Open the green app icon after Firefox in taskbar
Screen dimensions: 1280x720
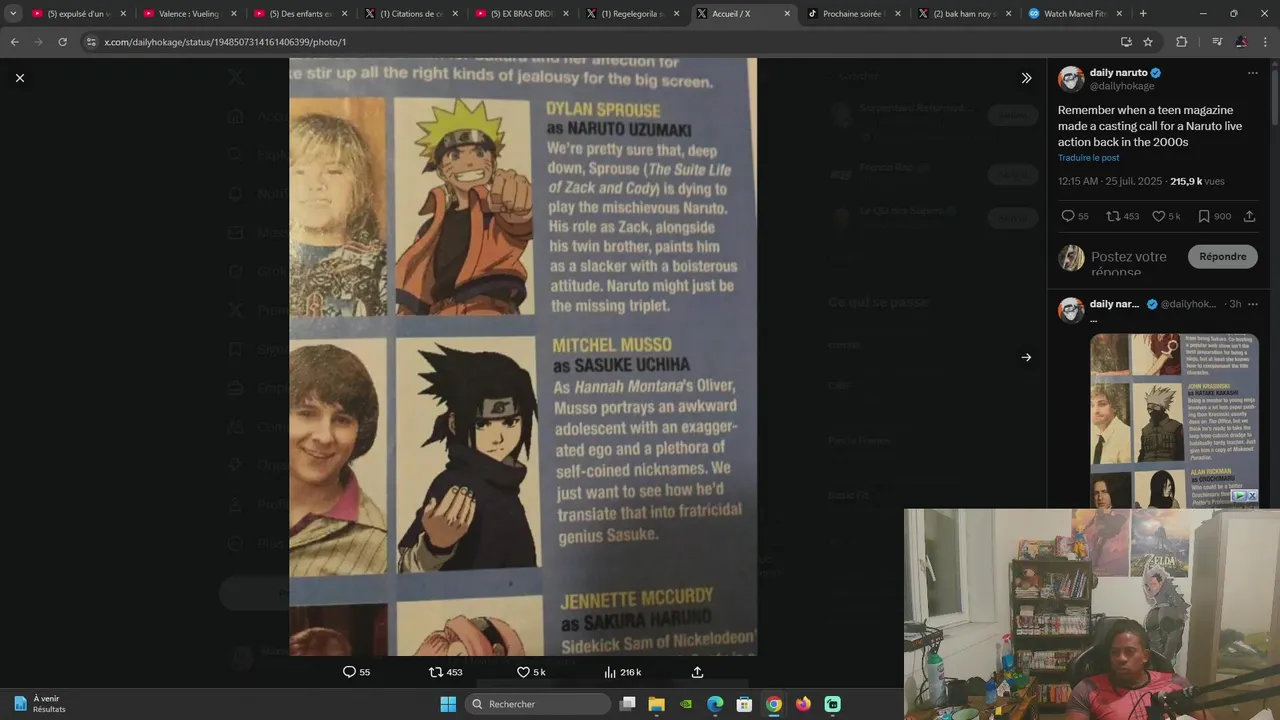pos(832,704)
